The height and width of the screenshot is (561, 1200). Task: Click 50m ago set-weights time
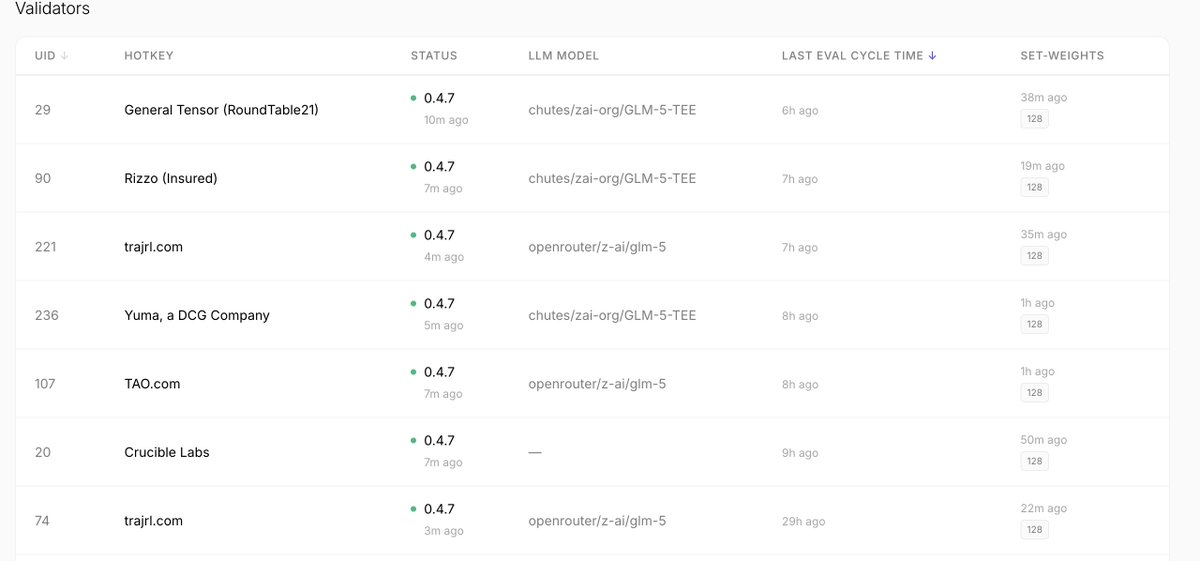1044,440
